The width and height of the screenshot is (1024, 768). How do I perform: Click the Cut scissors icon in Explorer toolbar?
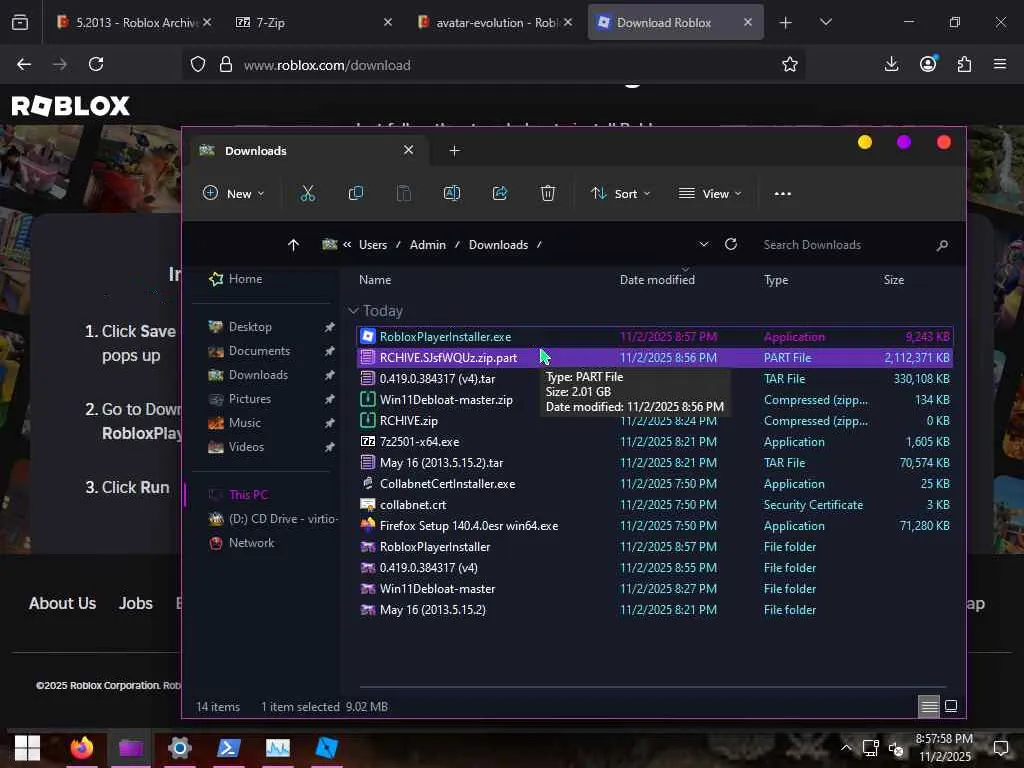308,193
